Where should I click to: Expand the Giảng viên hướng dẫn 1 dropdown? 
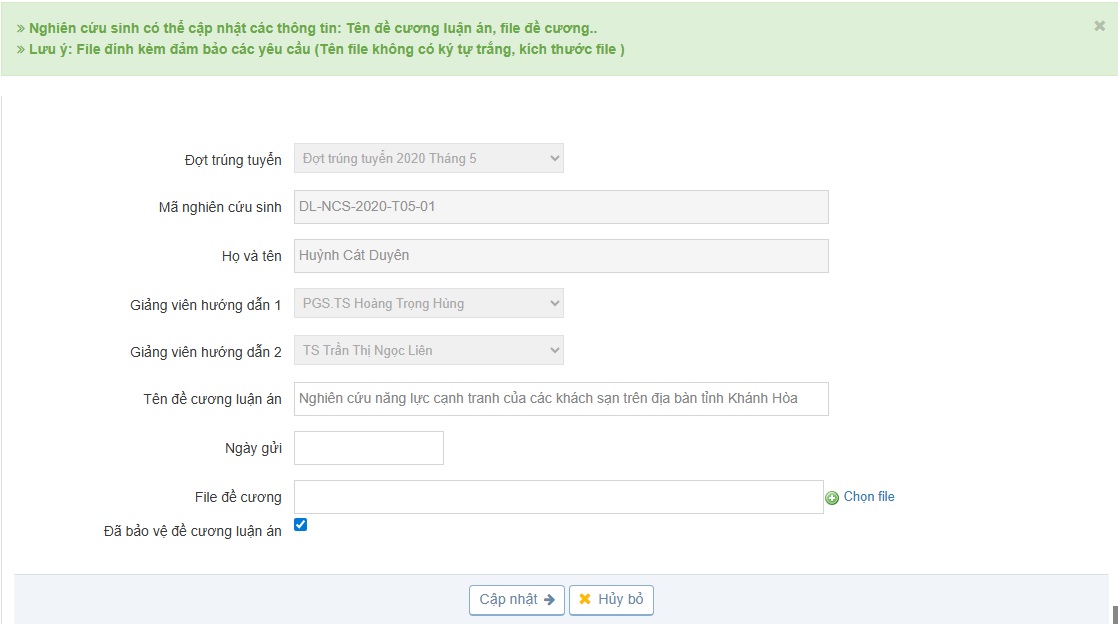pyautogui.click(x=428, y=303)
